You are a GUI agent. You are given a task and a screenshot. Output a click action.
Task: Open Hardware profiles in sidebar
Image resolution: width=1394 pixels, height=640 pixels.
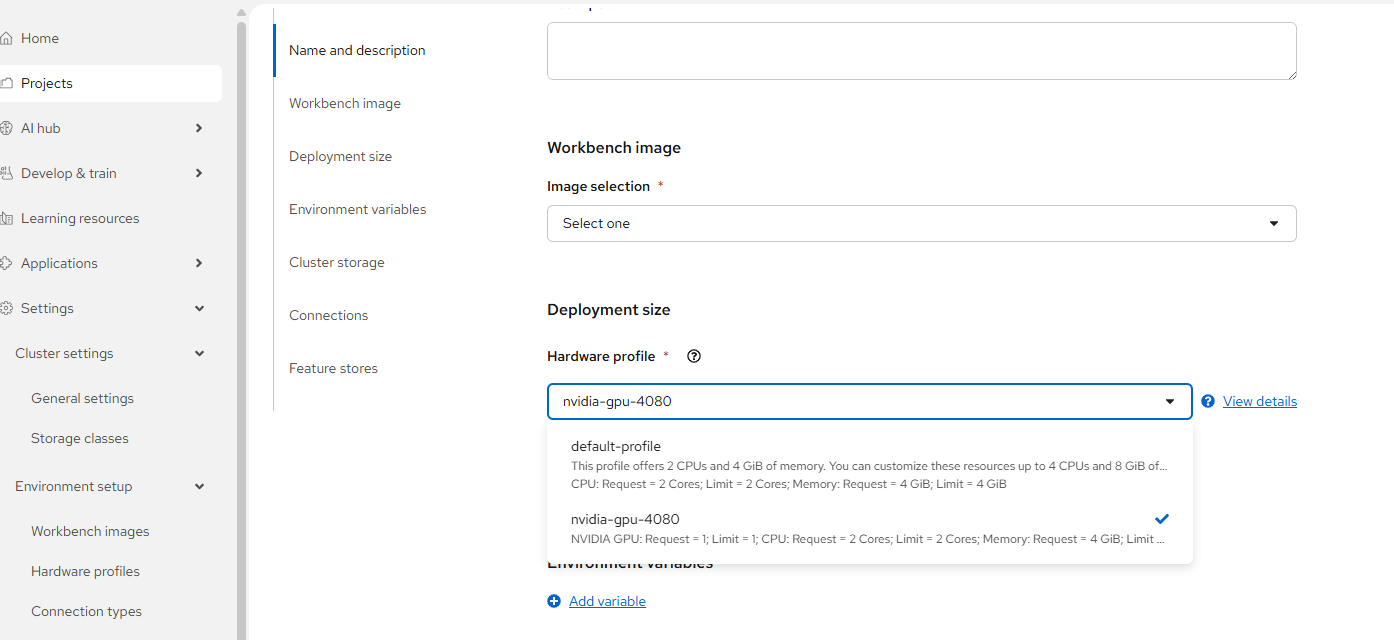click(85, 571)
